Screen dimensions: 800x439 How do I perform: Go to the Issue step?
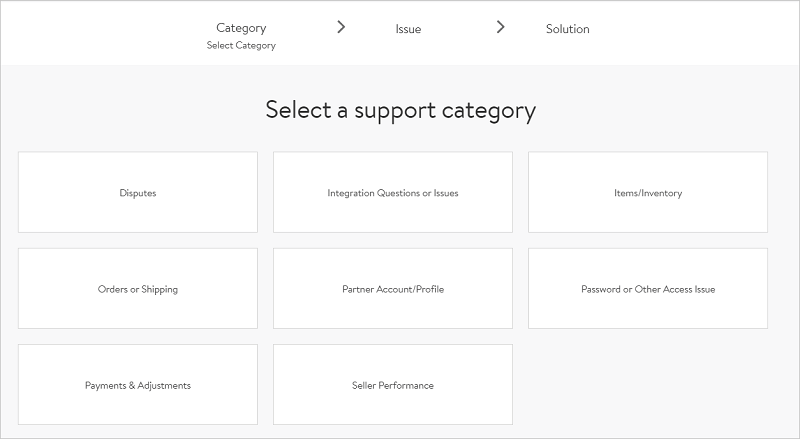(408, 29)
